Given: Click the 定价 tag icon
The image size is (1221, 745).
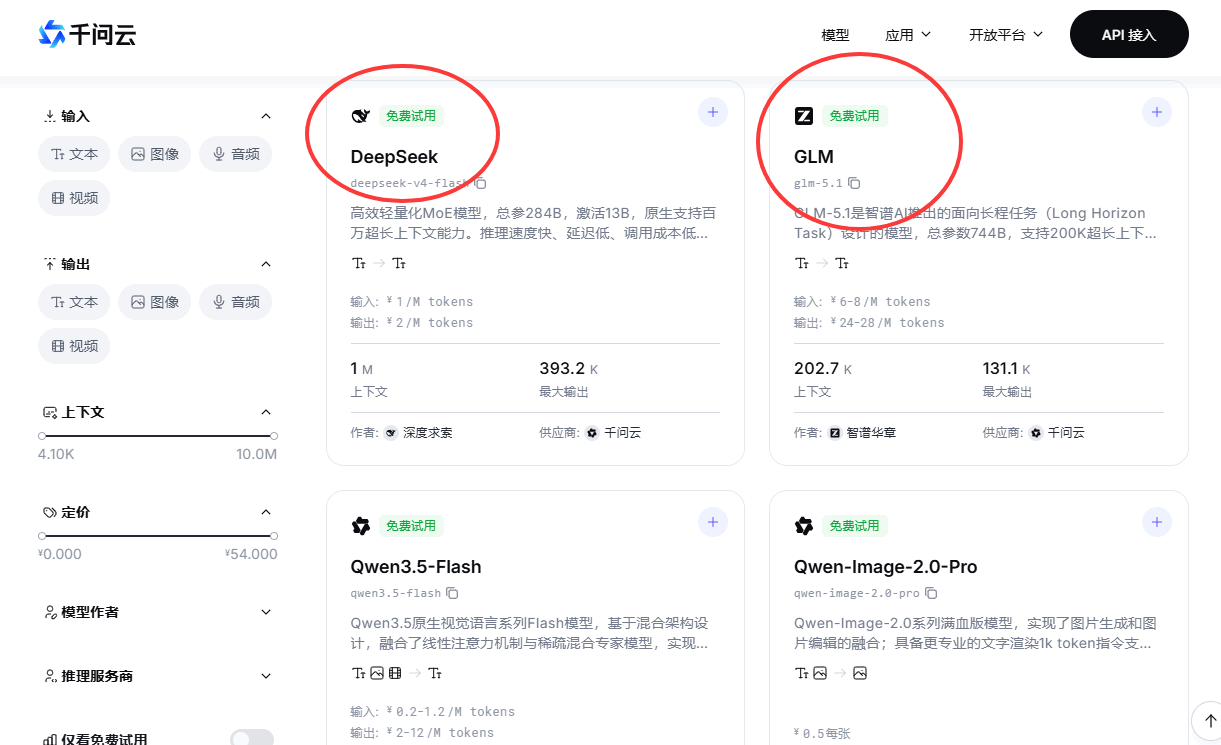Looking at the screenshot, I should click(x=50, y=512).
